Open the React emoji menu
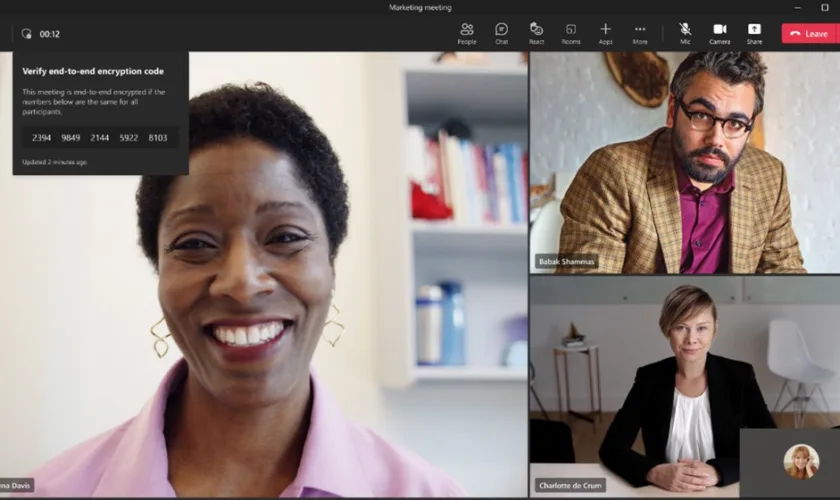The image size is (840, 500). pos(536,33)
